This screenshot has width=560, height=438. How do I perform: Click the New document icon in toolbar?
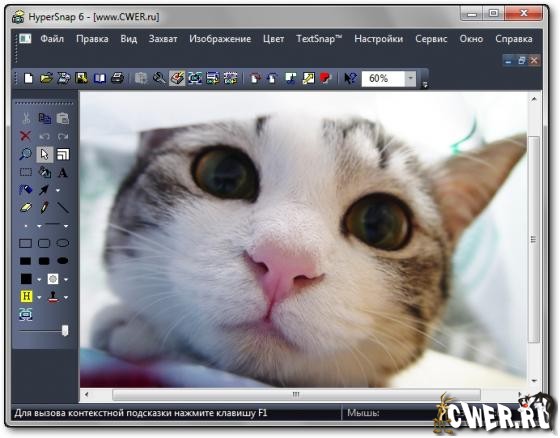click(x=28, y=78)
